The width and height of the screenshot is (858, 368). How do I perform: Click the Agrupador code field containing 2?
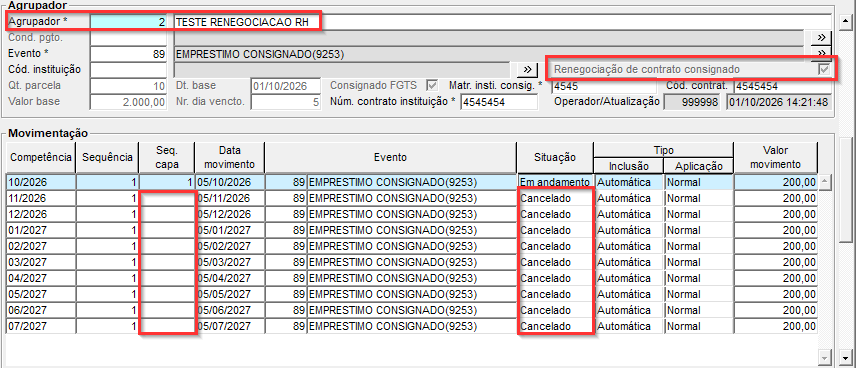point(128,22)
